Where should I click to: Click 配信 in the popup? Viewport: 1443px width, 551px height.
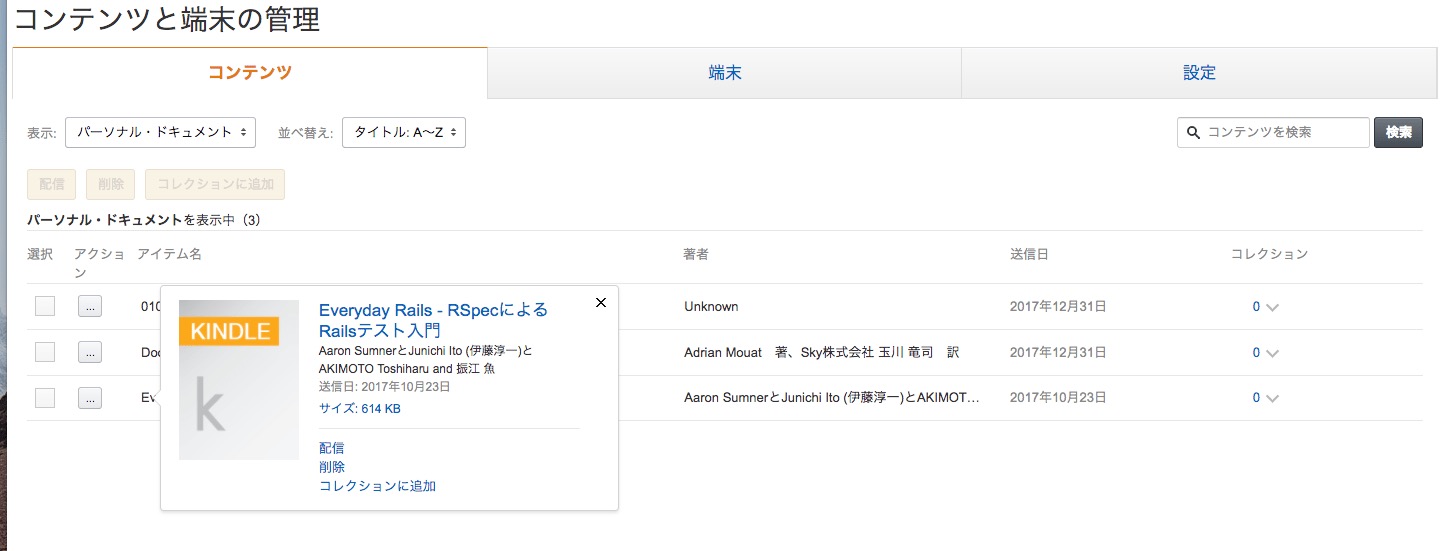pos(332,448)
